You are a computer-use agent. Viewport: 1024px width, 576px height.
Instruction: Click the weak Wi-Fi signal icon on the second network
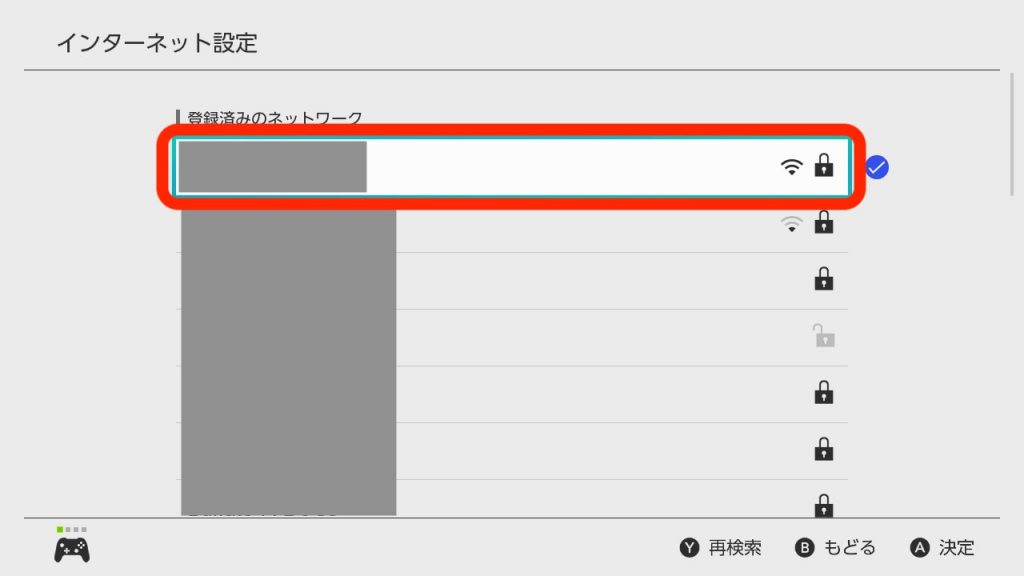(x=792, y=224)
